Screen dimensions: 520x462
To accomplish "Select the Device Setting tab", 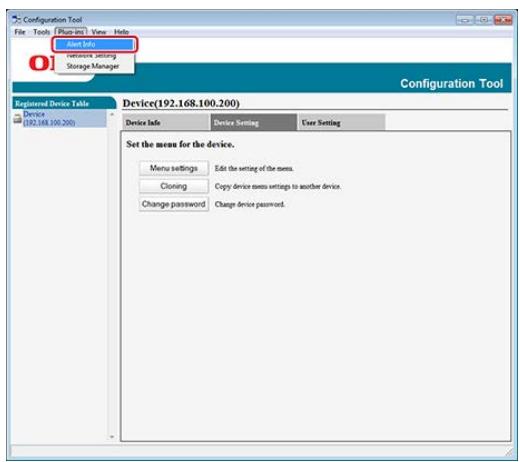I will tap(254, 122).
